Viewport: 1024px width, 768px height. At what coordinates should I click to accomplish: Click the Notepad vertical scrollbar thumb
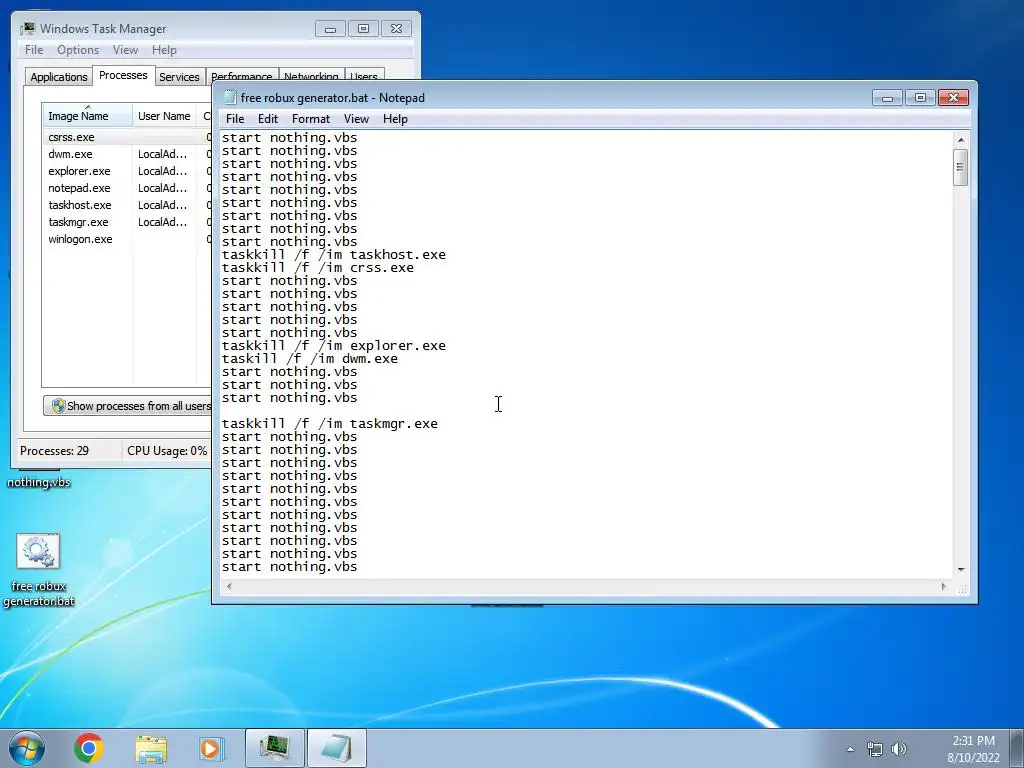click(x=960, y=167)
